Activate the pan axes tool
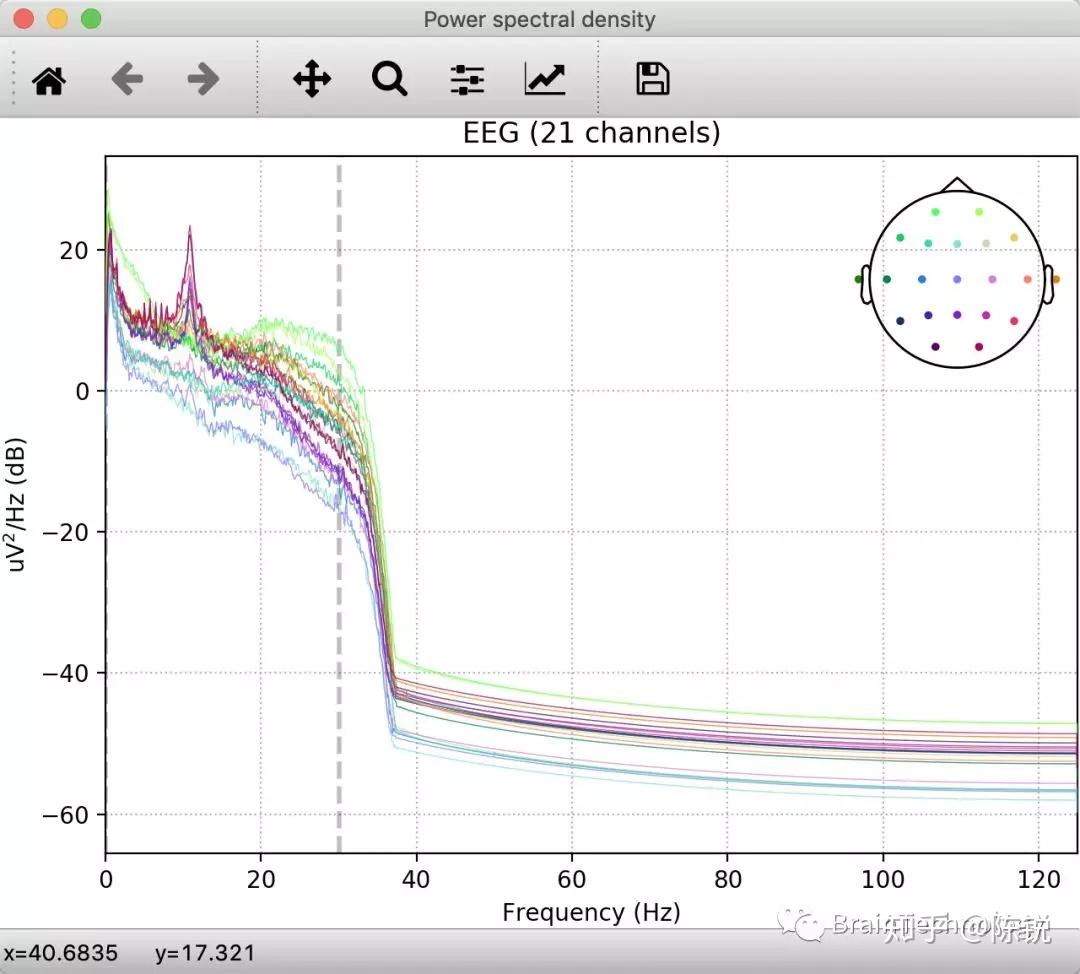The height and width of the screenshot is (974, 1080). tap(312, 79)
